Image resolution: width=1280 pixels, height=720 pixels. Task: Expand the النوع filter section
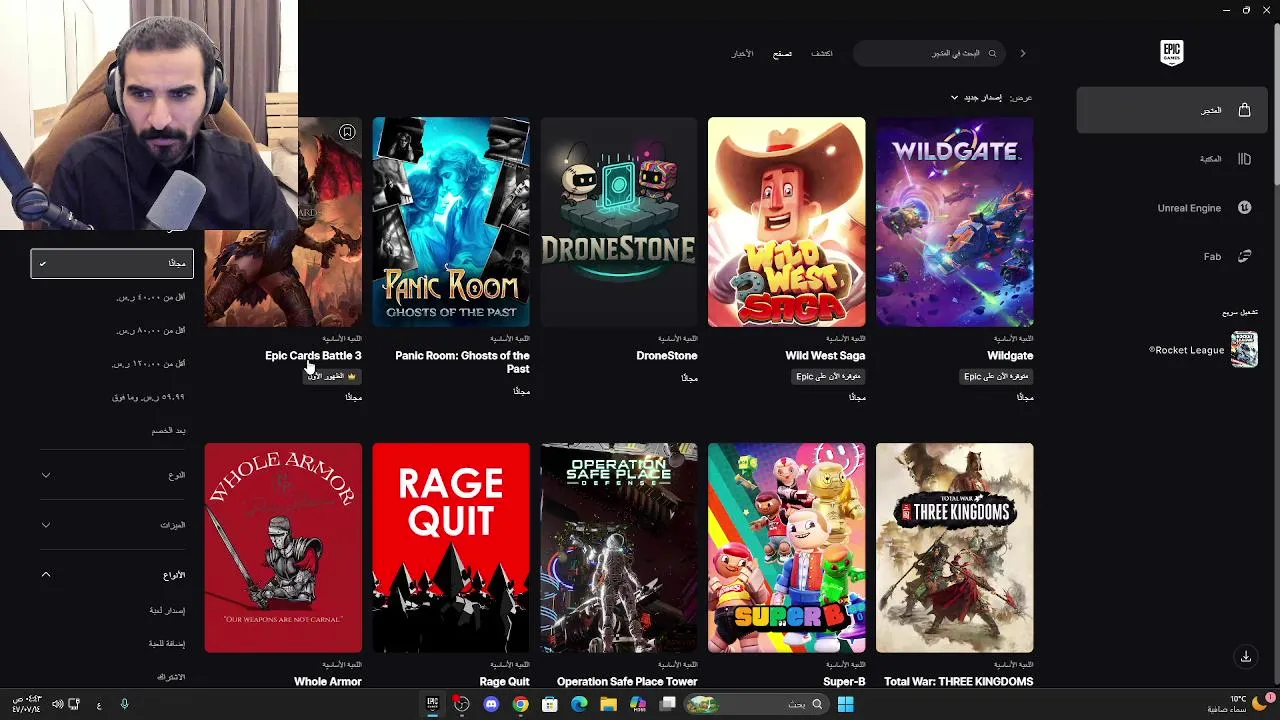click(x=112, y=475)
